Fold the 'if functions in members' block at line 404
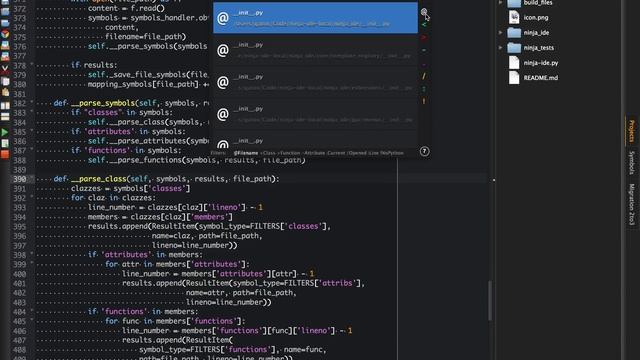The height and width of the screenshot is (360, 640). [32, 311]
